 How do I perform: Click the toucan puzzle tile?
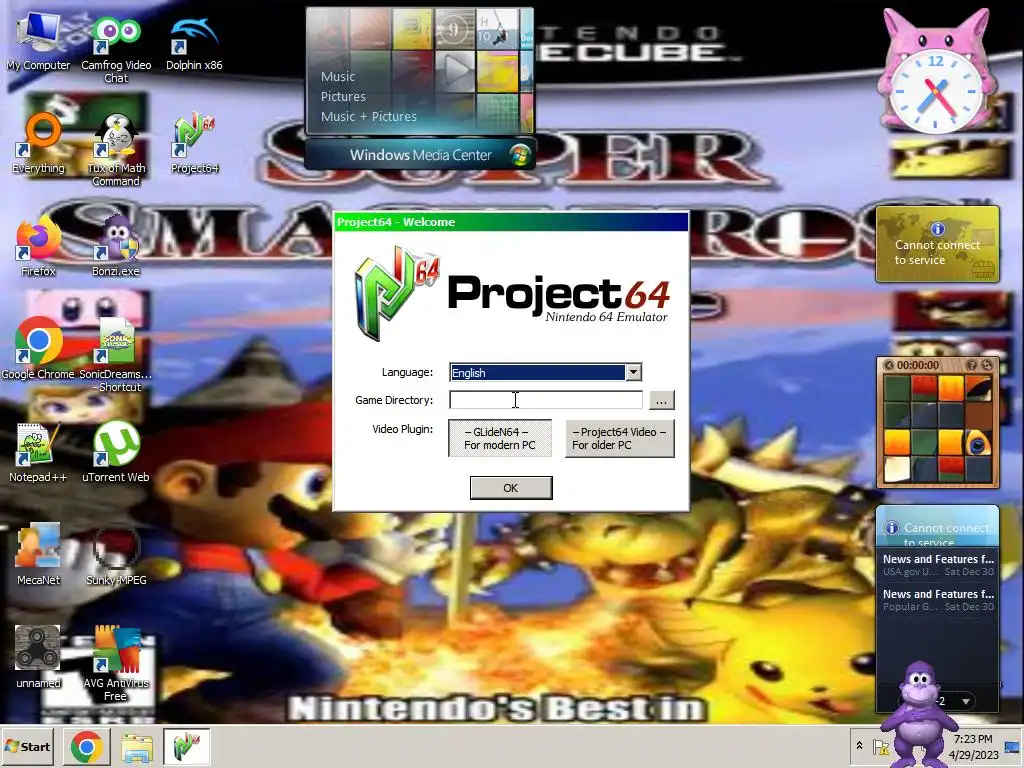point(978,442)
